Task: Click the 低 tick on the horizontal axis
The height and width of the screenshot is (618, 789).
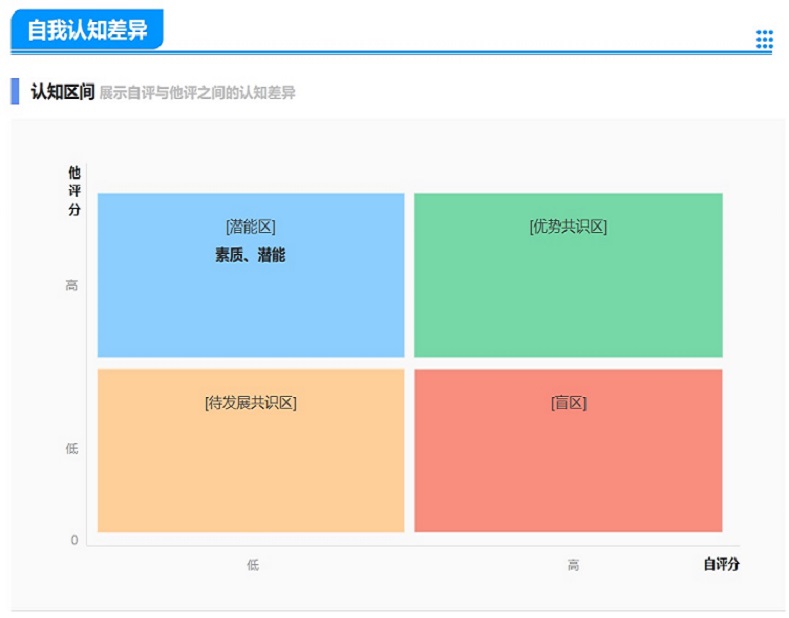Action: (x=253, y=565)
